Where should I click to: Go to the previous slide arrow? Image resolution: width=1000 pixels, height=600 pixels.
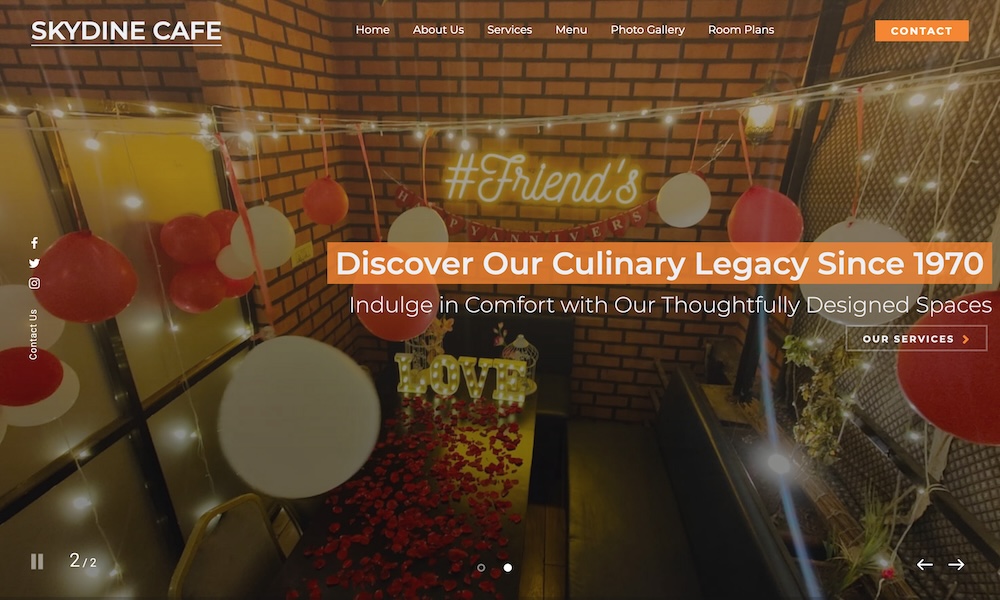coord(925,564)
